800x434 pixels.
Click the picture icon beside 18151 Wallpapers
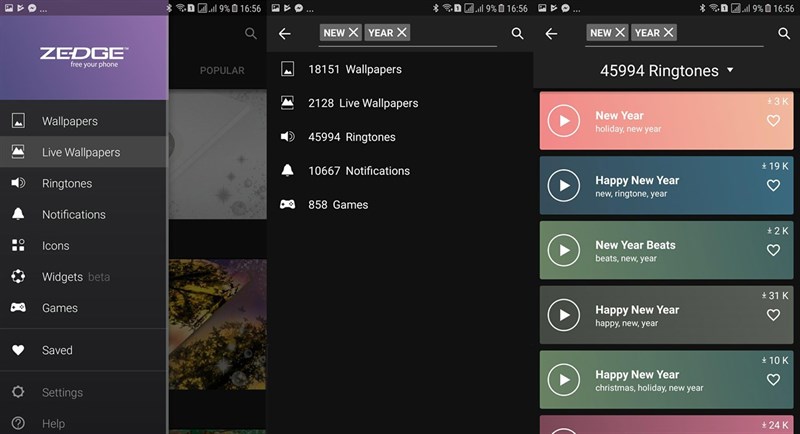click(x=287, y=69)
